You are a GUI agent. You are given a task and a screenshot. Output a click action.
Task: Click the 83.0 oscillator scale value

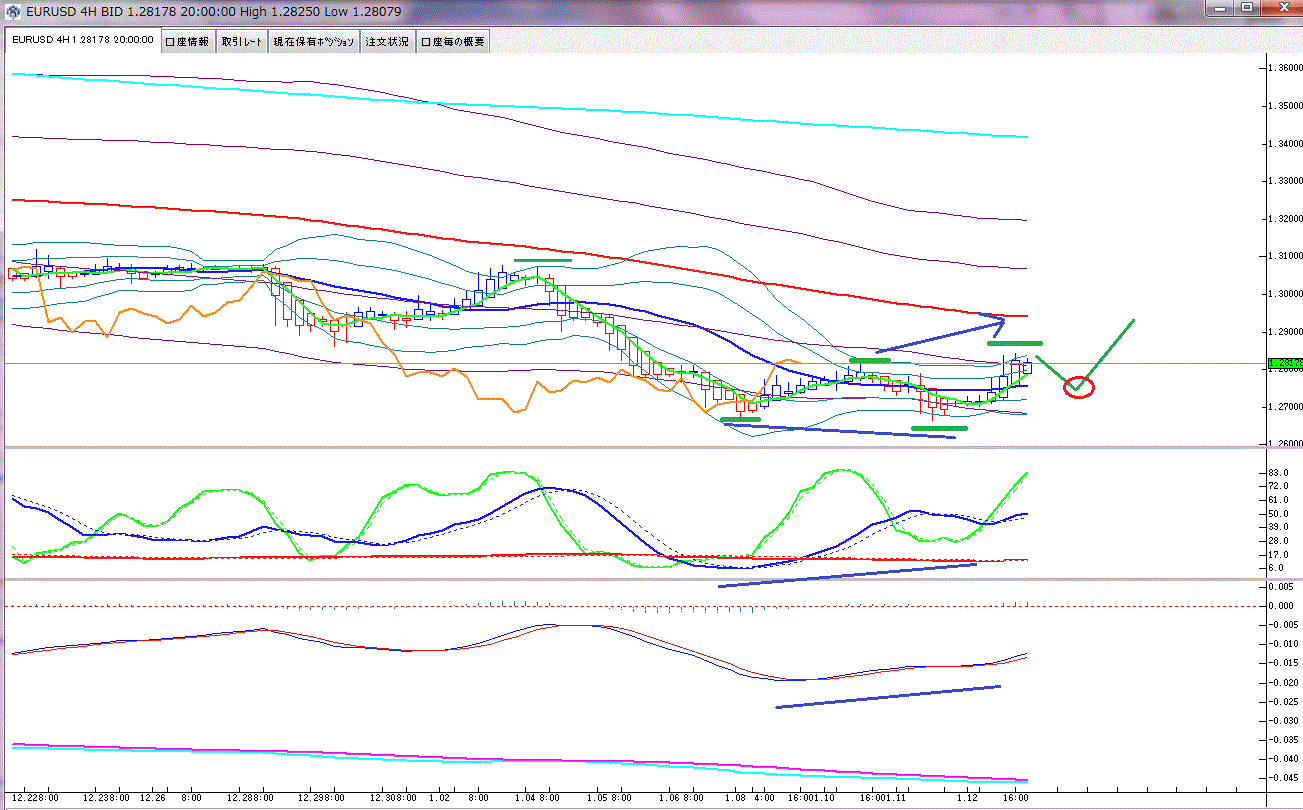(1277, 472)
